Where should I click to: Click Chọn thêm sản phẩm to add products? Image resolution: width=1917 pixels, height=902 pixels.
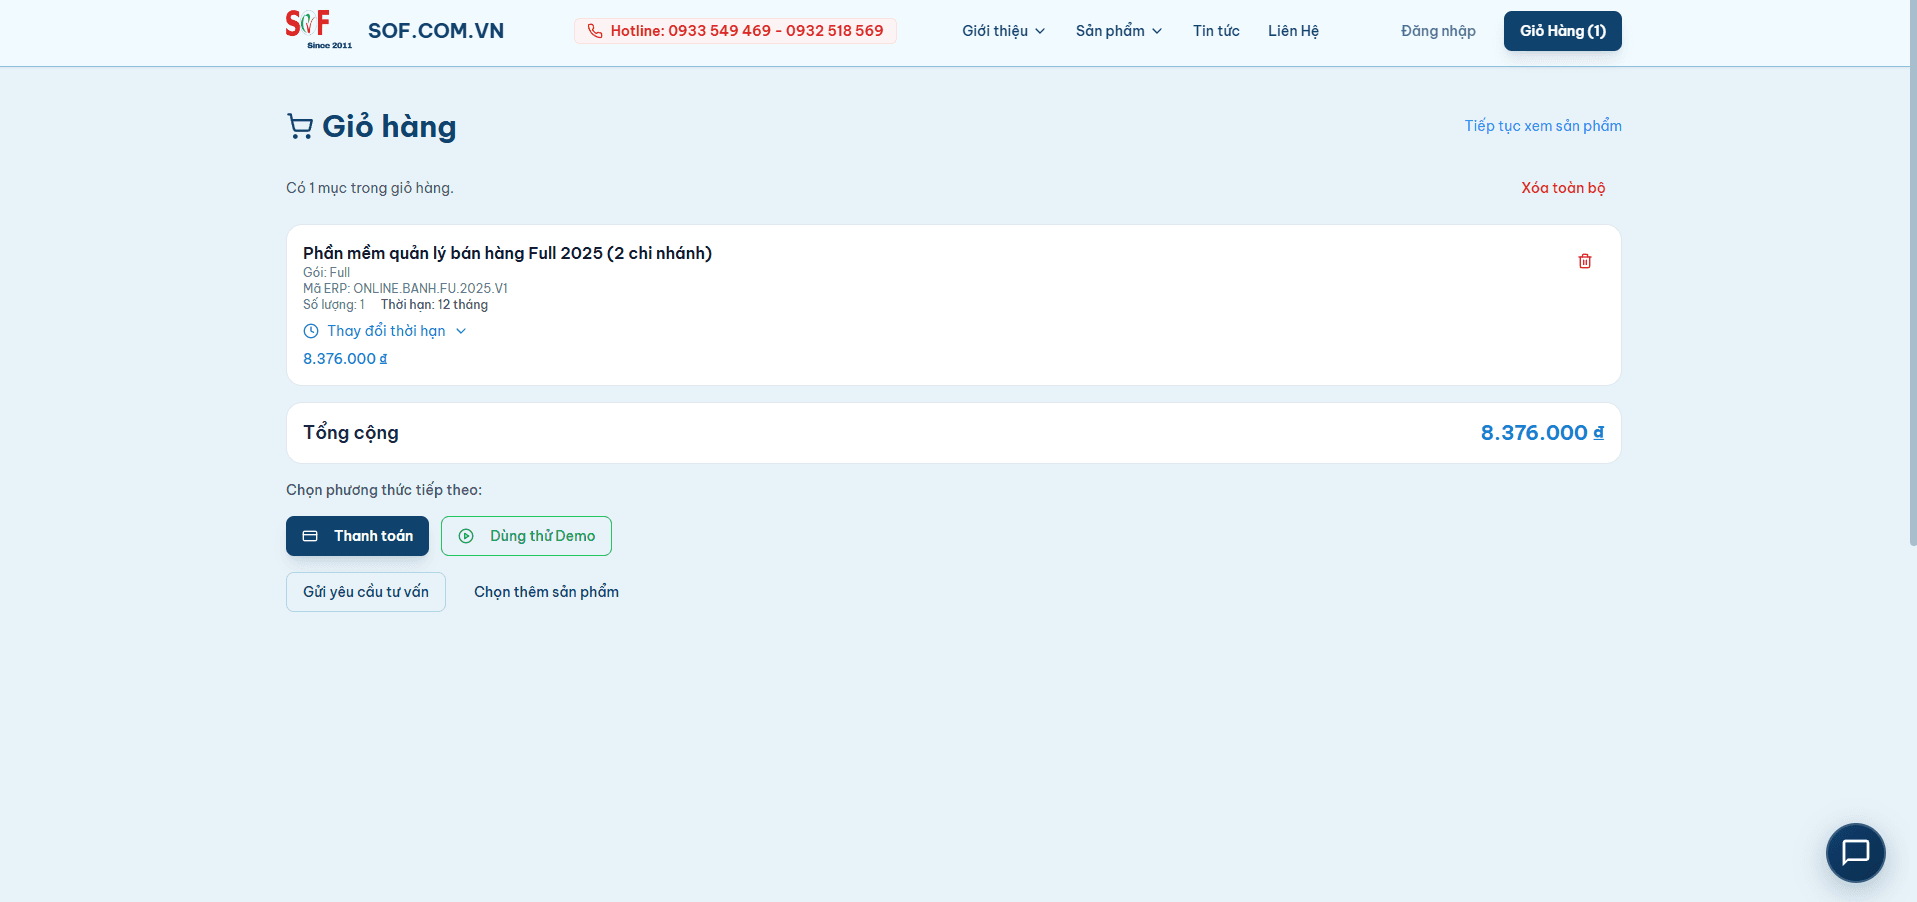546,591
